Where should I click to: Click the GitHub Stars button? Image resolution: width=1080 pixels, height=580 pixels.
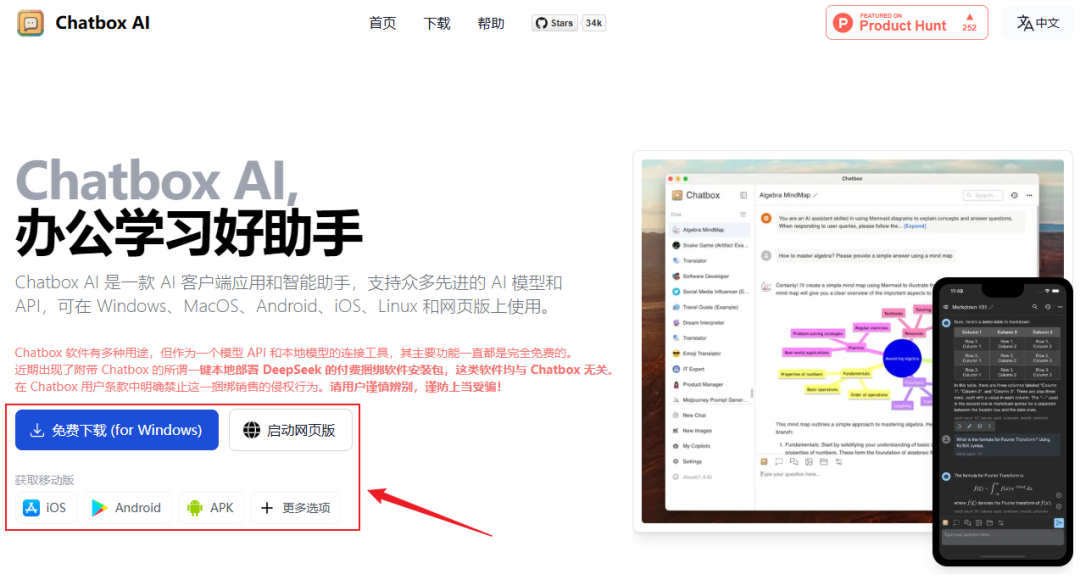(554, 23)
